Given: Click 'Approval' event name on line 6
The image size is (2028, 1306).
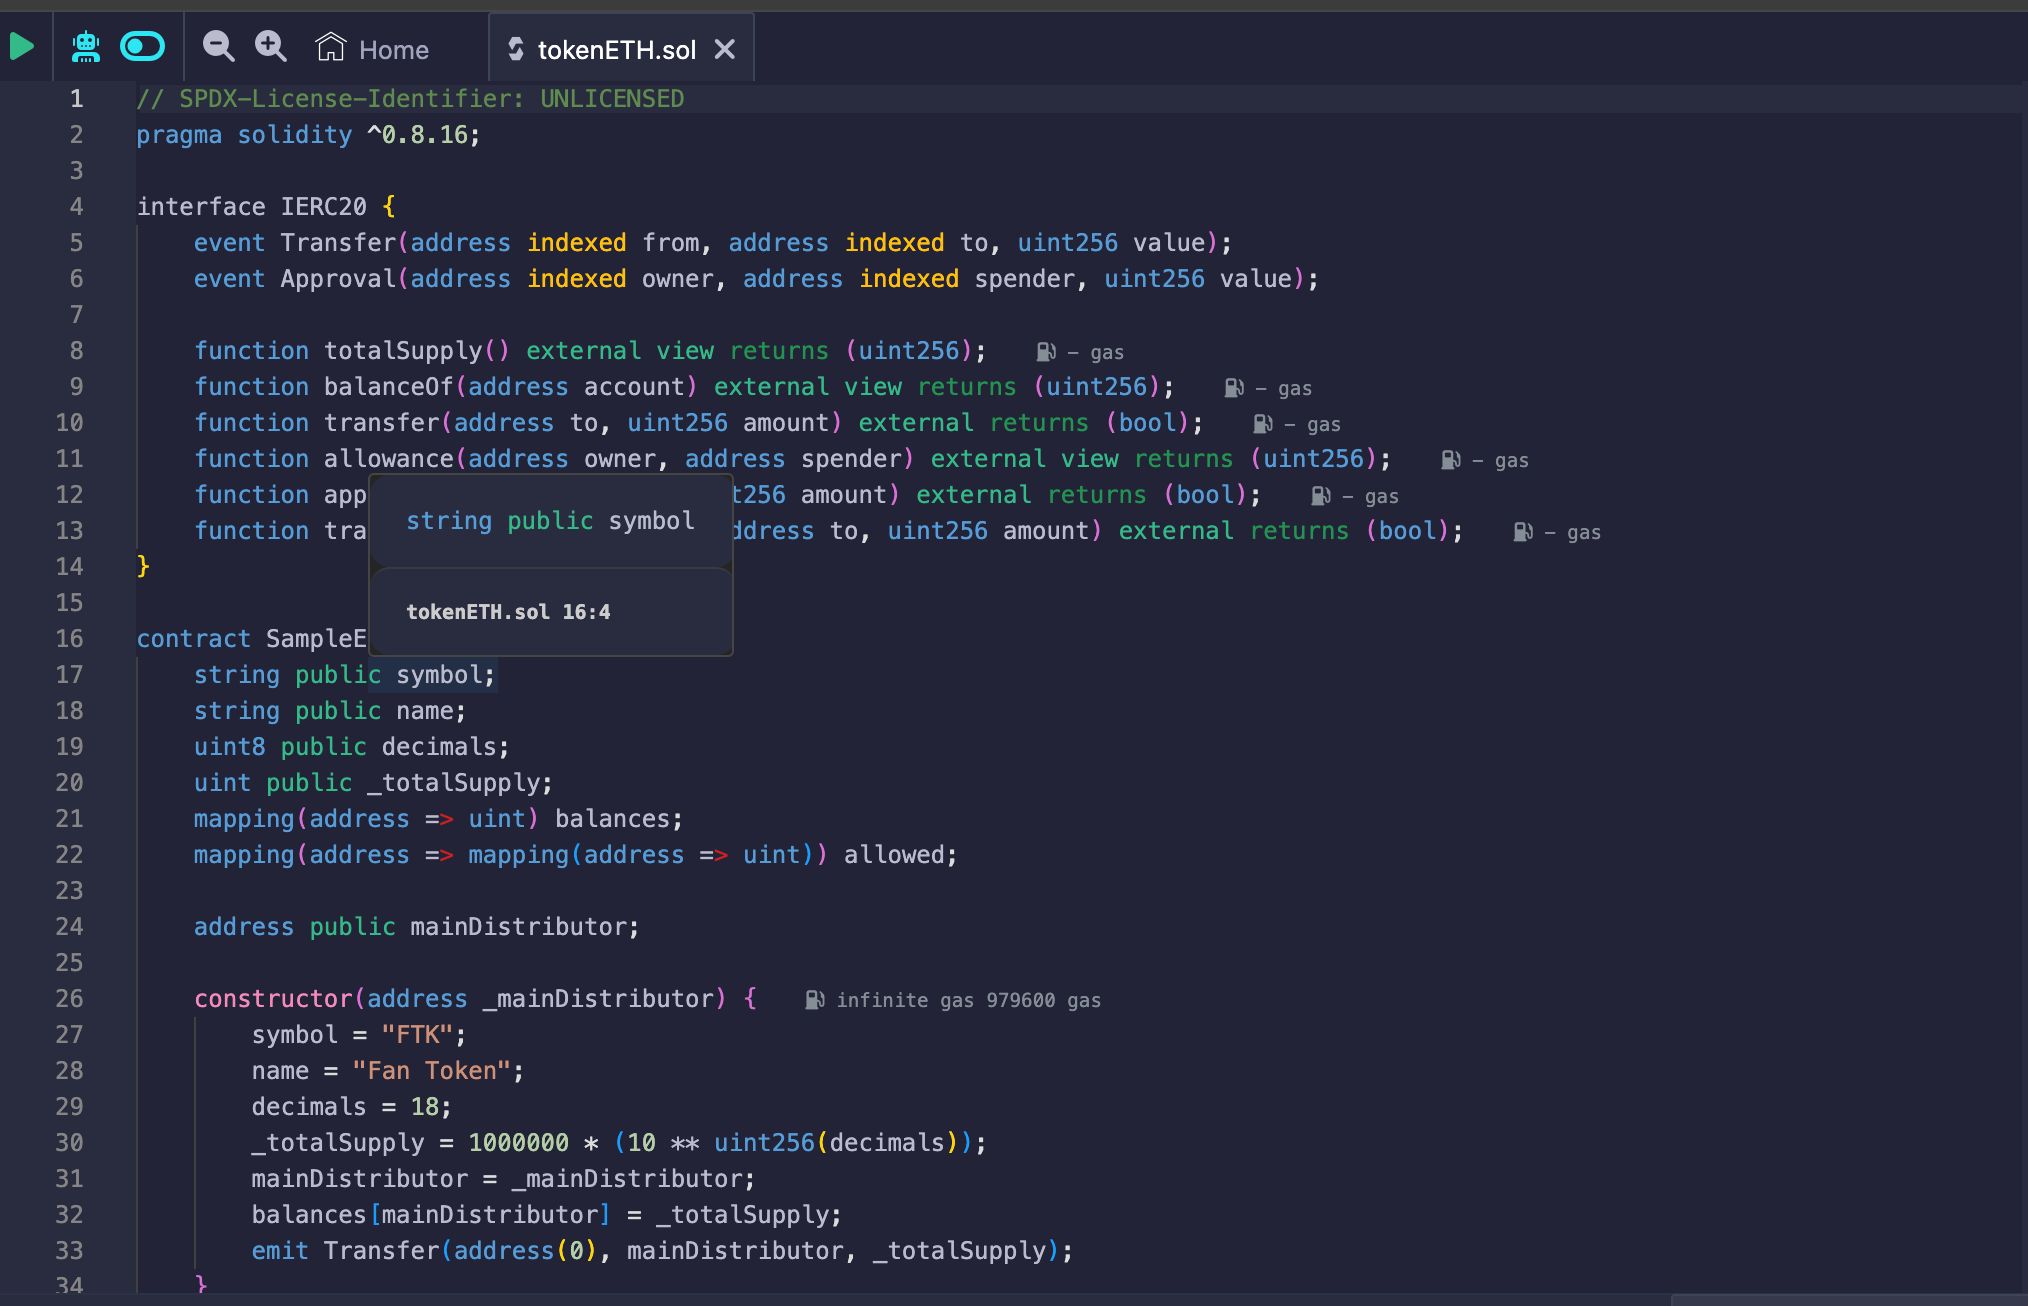Looking at the screenshot, I should pyautogui.click(x=338, y=279).
